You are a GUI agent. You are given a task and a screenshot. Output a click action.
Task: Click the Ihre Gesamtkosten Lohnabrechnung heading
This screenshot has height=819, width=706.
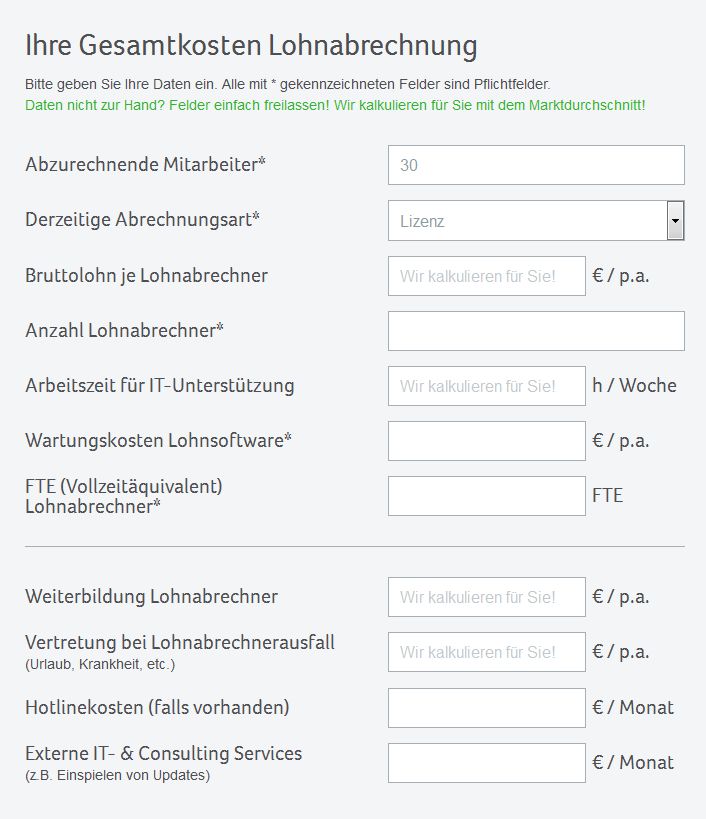[x=251, y=45]
